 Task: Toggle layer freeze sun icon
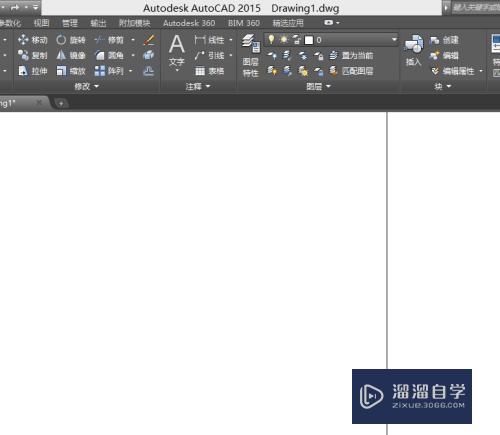pos(284,40)
